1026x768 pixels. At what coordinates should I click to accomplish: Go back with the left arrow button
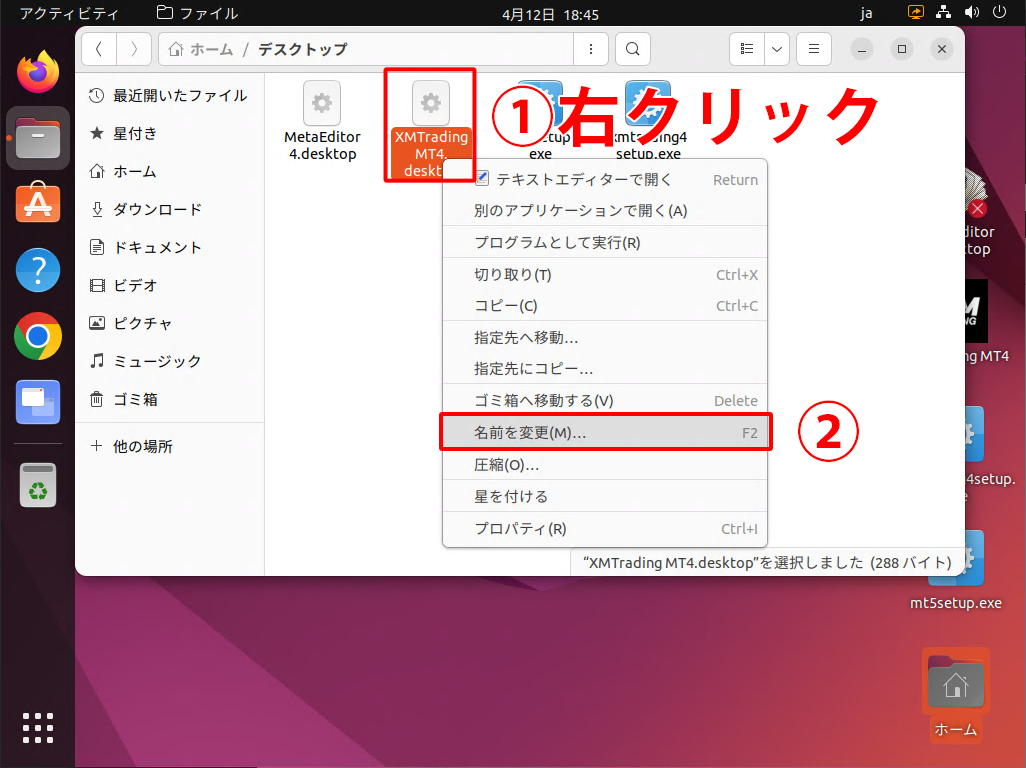(98, 49)
